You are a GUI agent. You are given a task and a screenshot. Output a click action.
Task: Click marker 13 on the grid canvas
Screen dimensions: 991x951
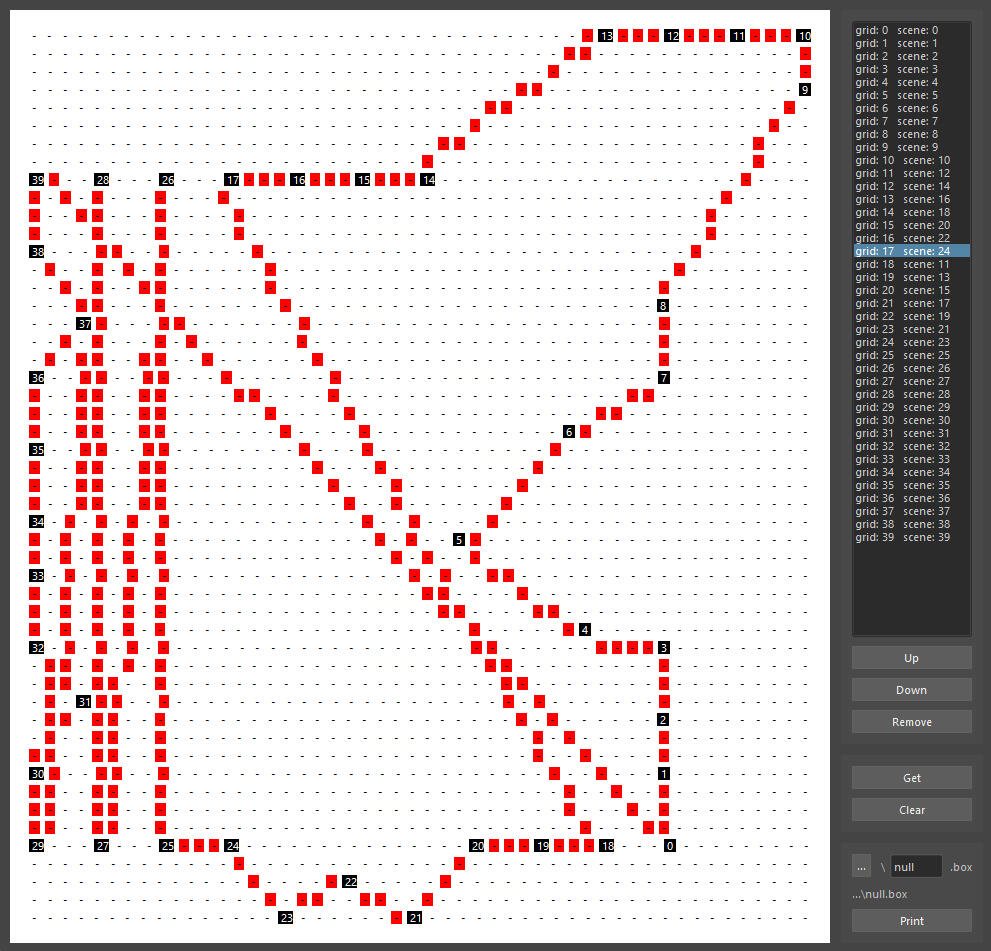tap(606, 36)
